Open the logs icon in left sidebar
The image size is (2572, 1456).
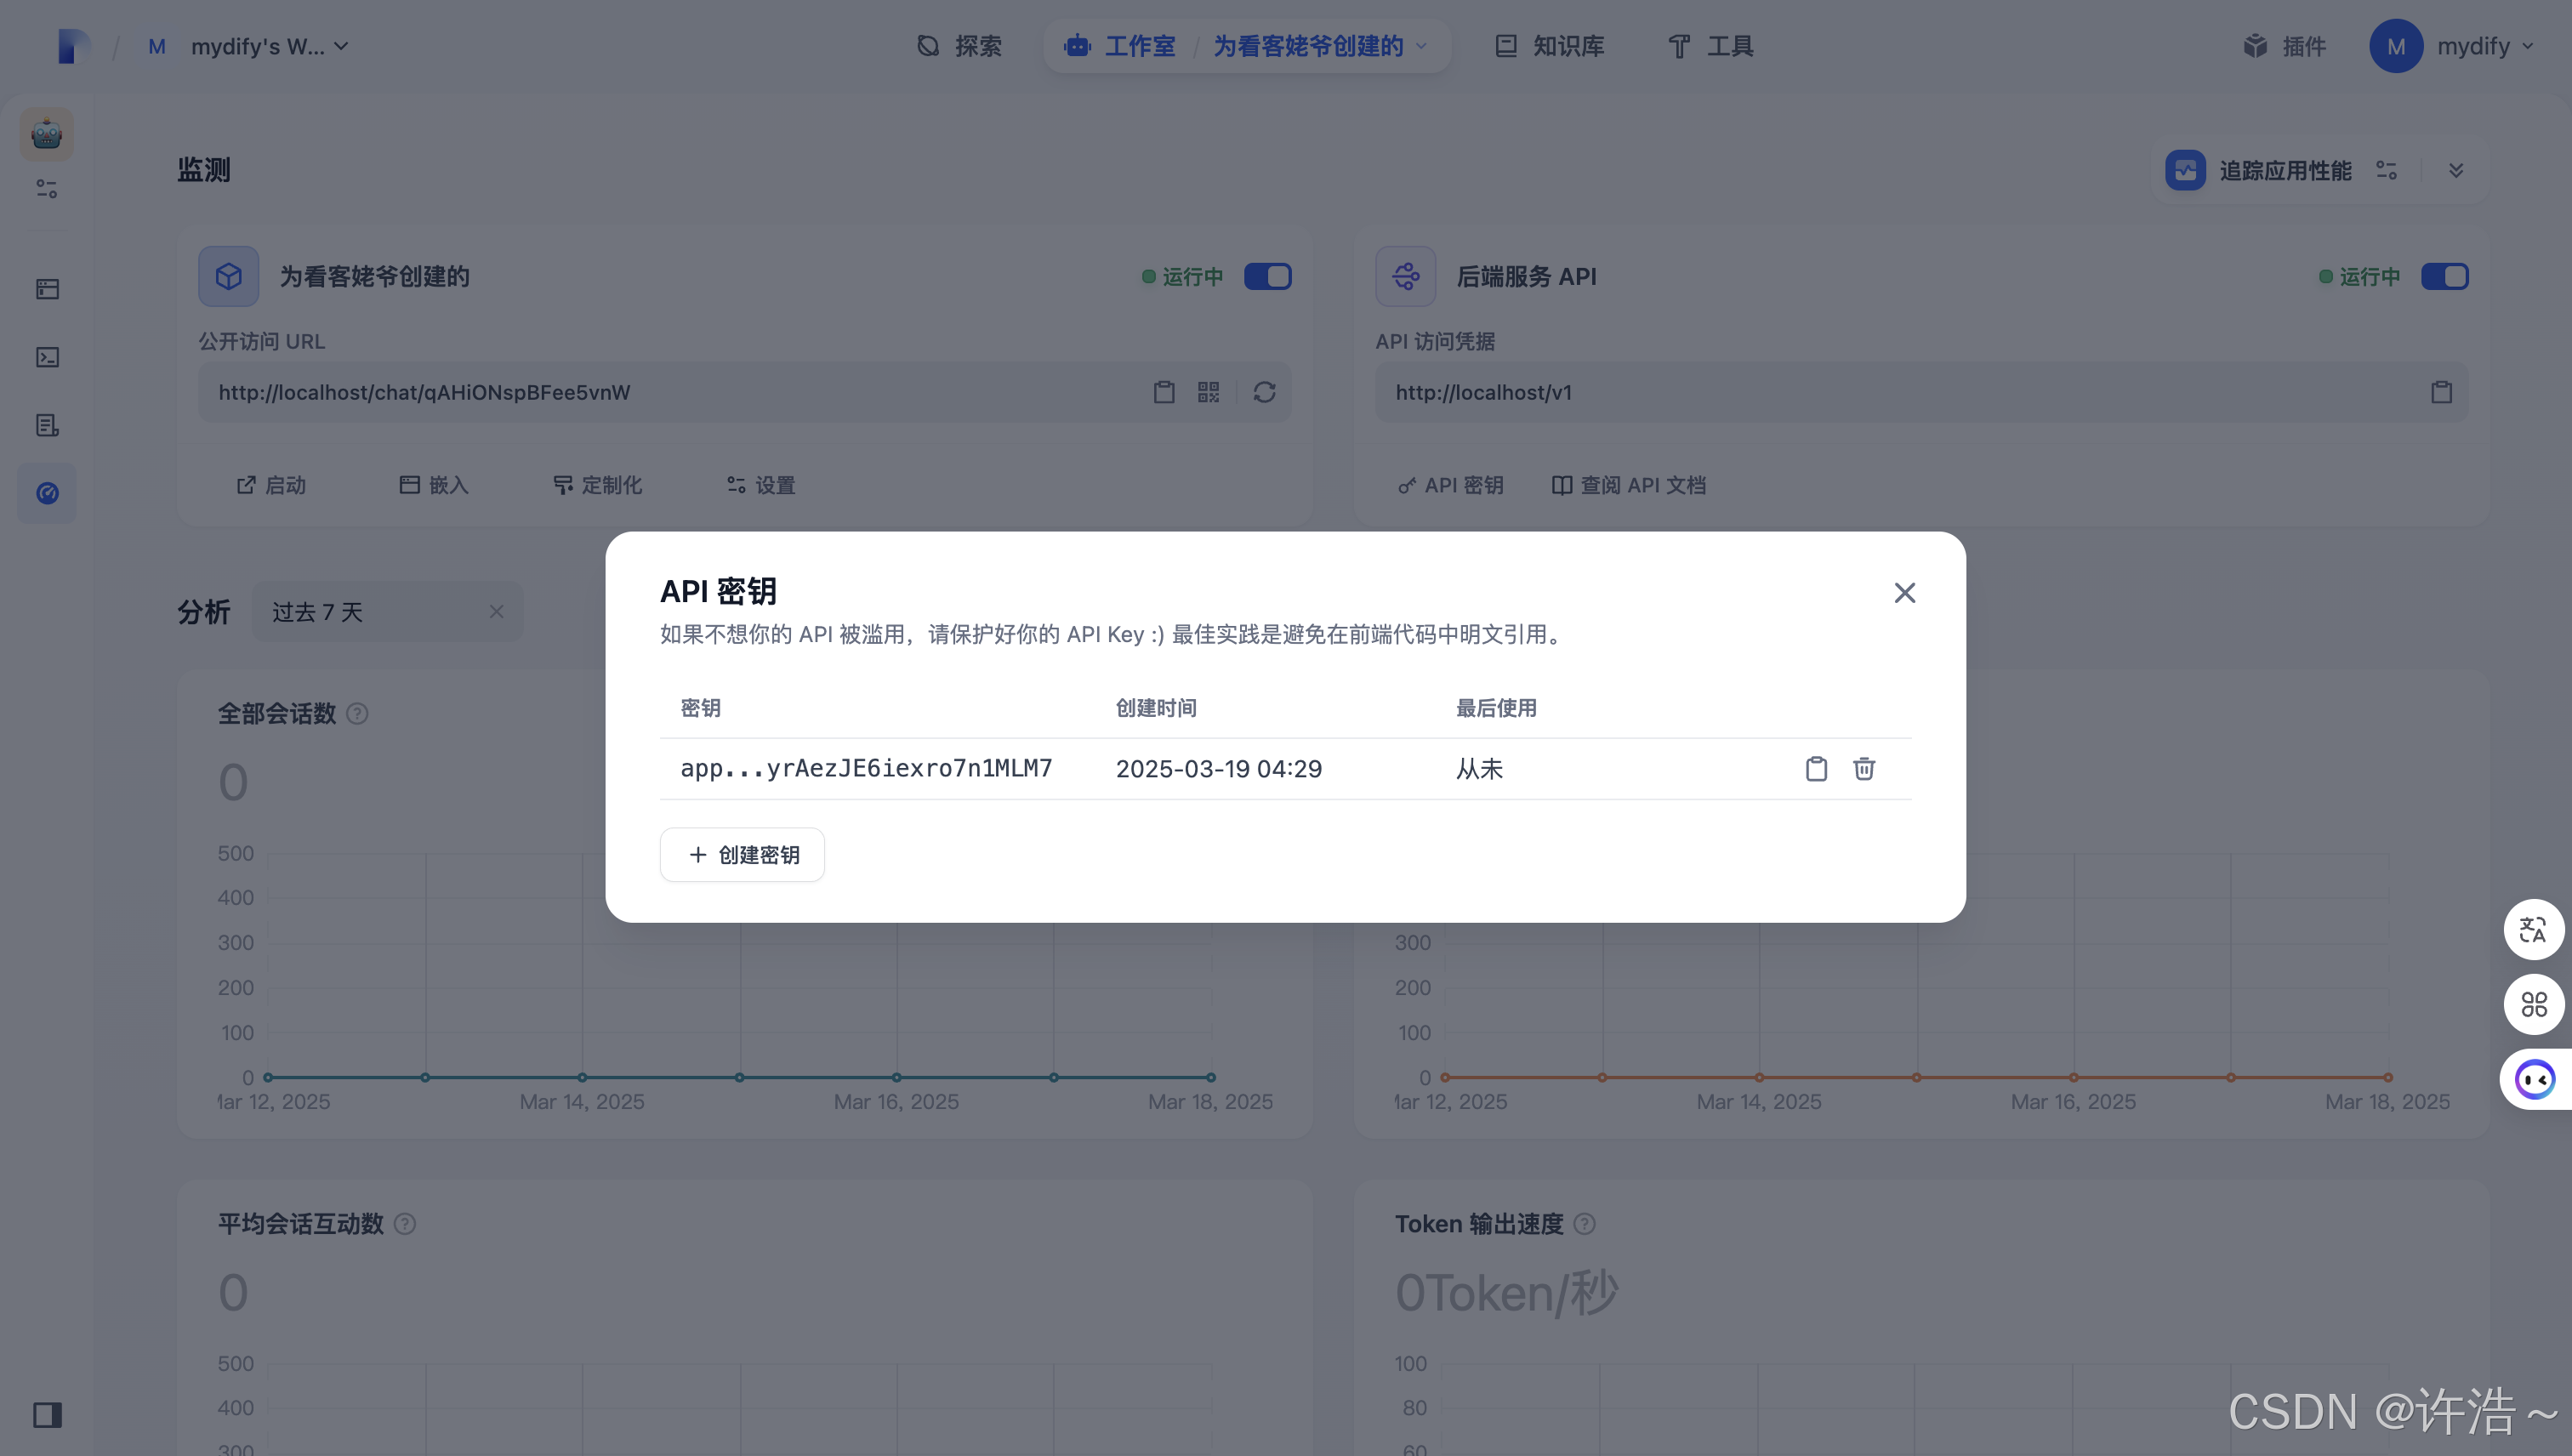point(47,425)
